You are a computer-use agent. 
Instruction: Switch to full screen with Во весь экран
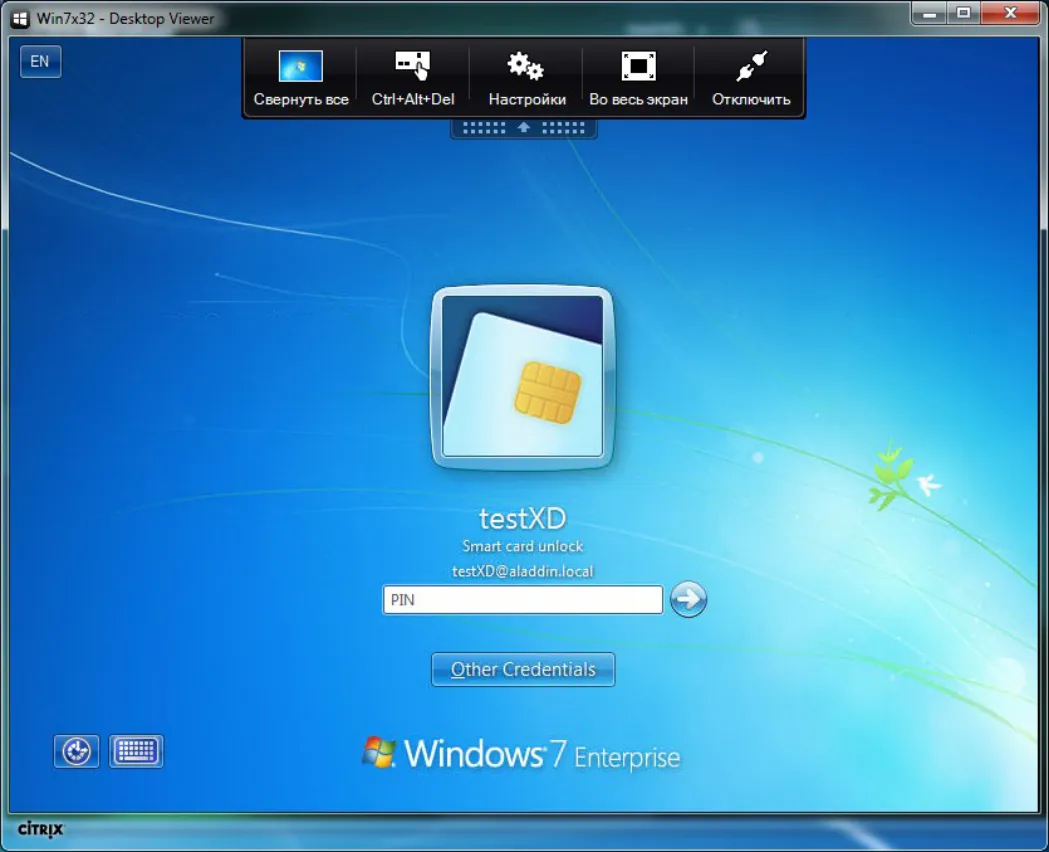[638, 78]
